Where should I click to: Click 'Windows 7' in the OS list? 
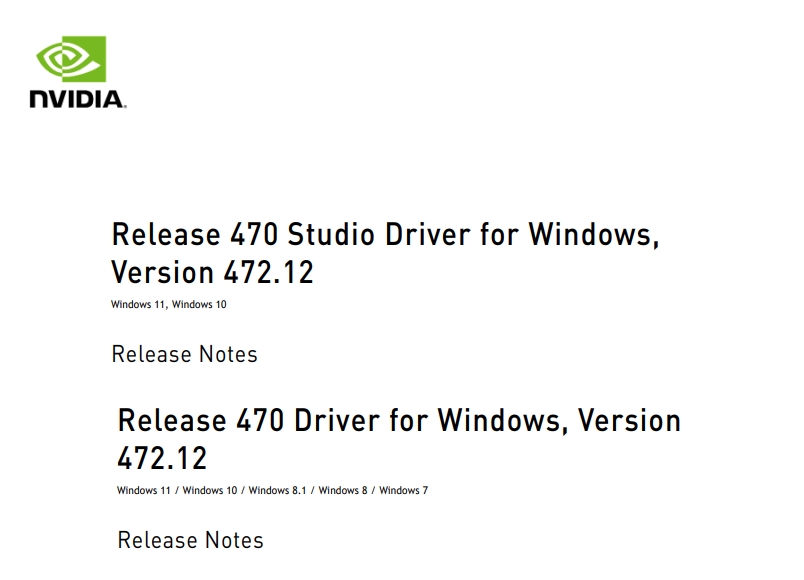pyautogui.click(x=404, y=490)
